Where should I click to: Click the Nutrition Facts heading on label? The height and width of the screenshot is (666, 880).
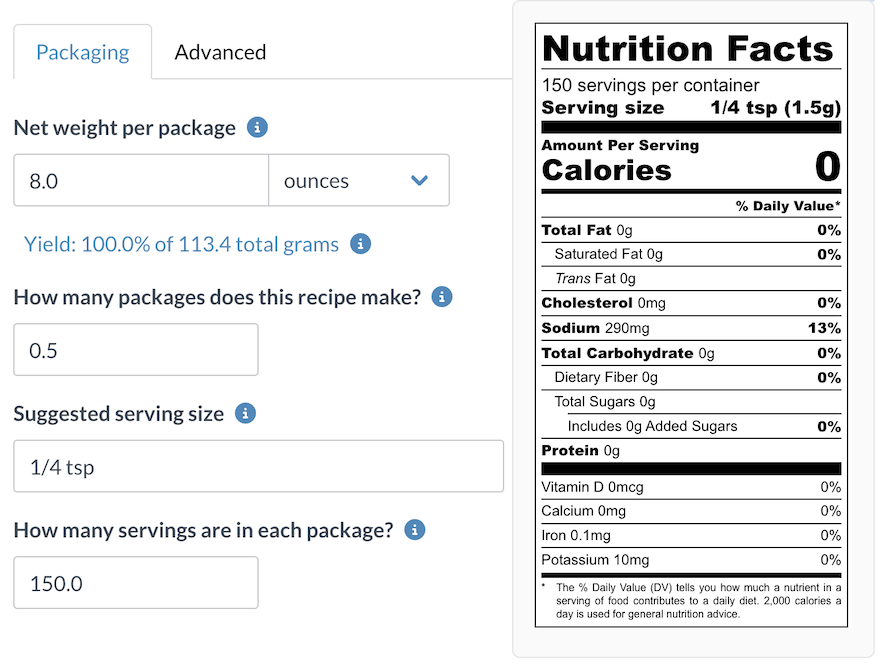[x=688, y=48]
